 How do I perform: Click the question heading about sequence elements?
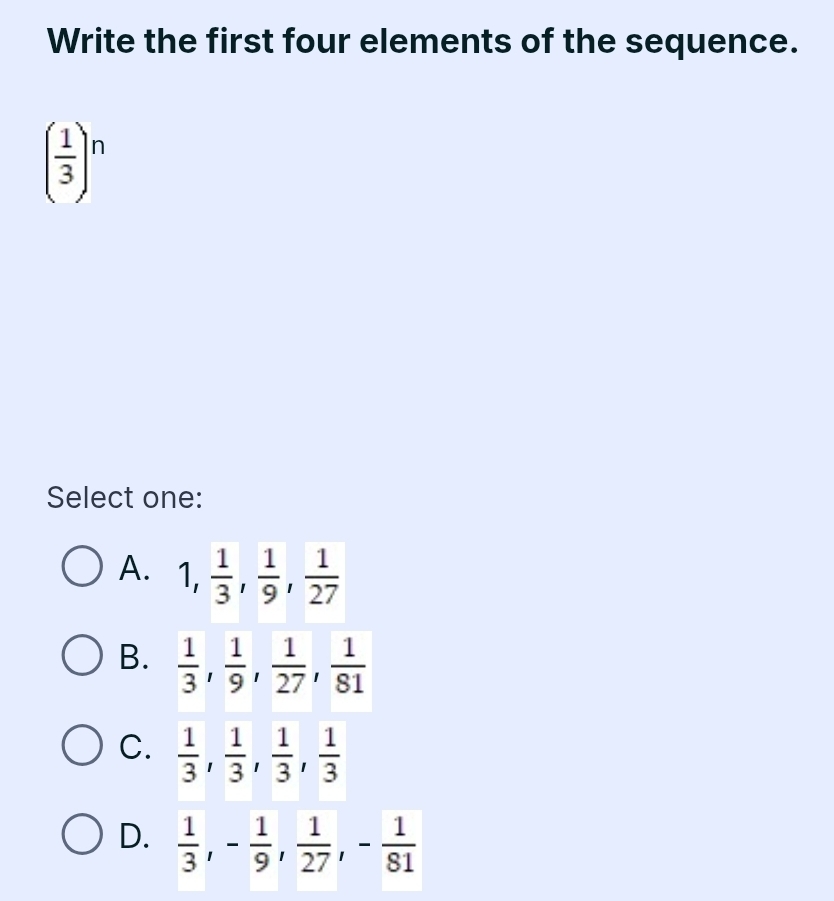coord(422,42)
